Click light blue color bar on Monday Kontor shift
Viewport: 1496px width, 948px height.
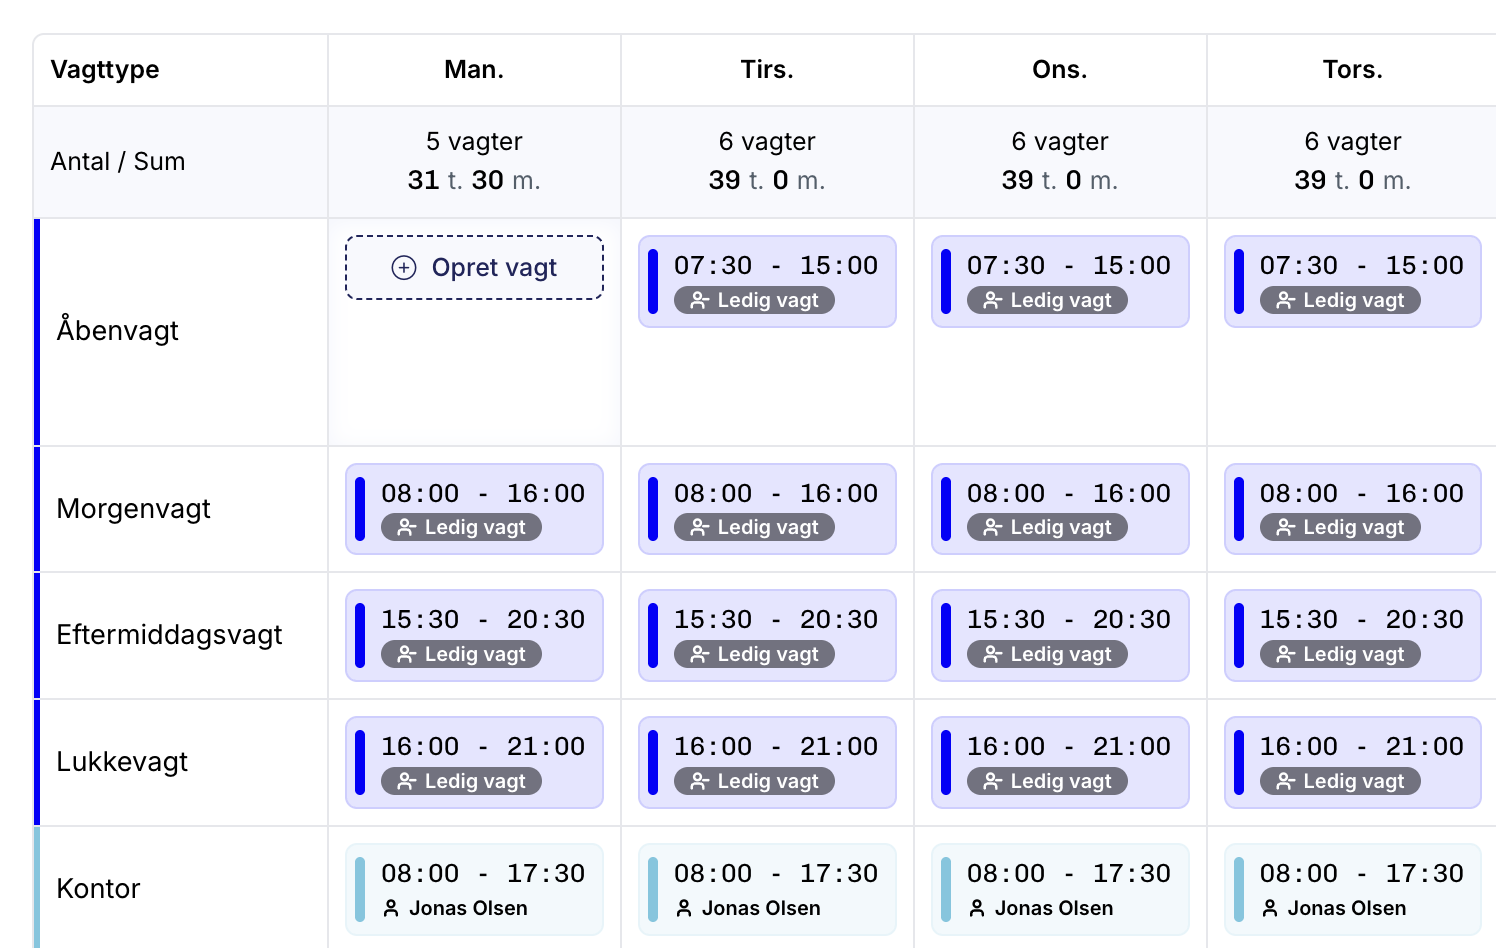pos(360,889)
